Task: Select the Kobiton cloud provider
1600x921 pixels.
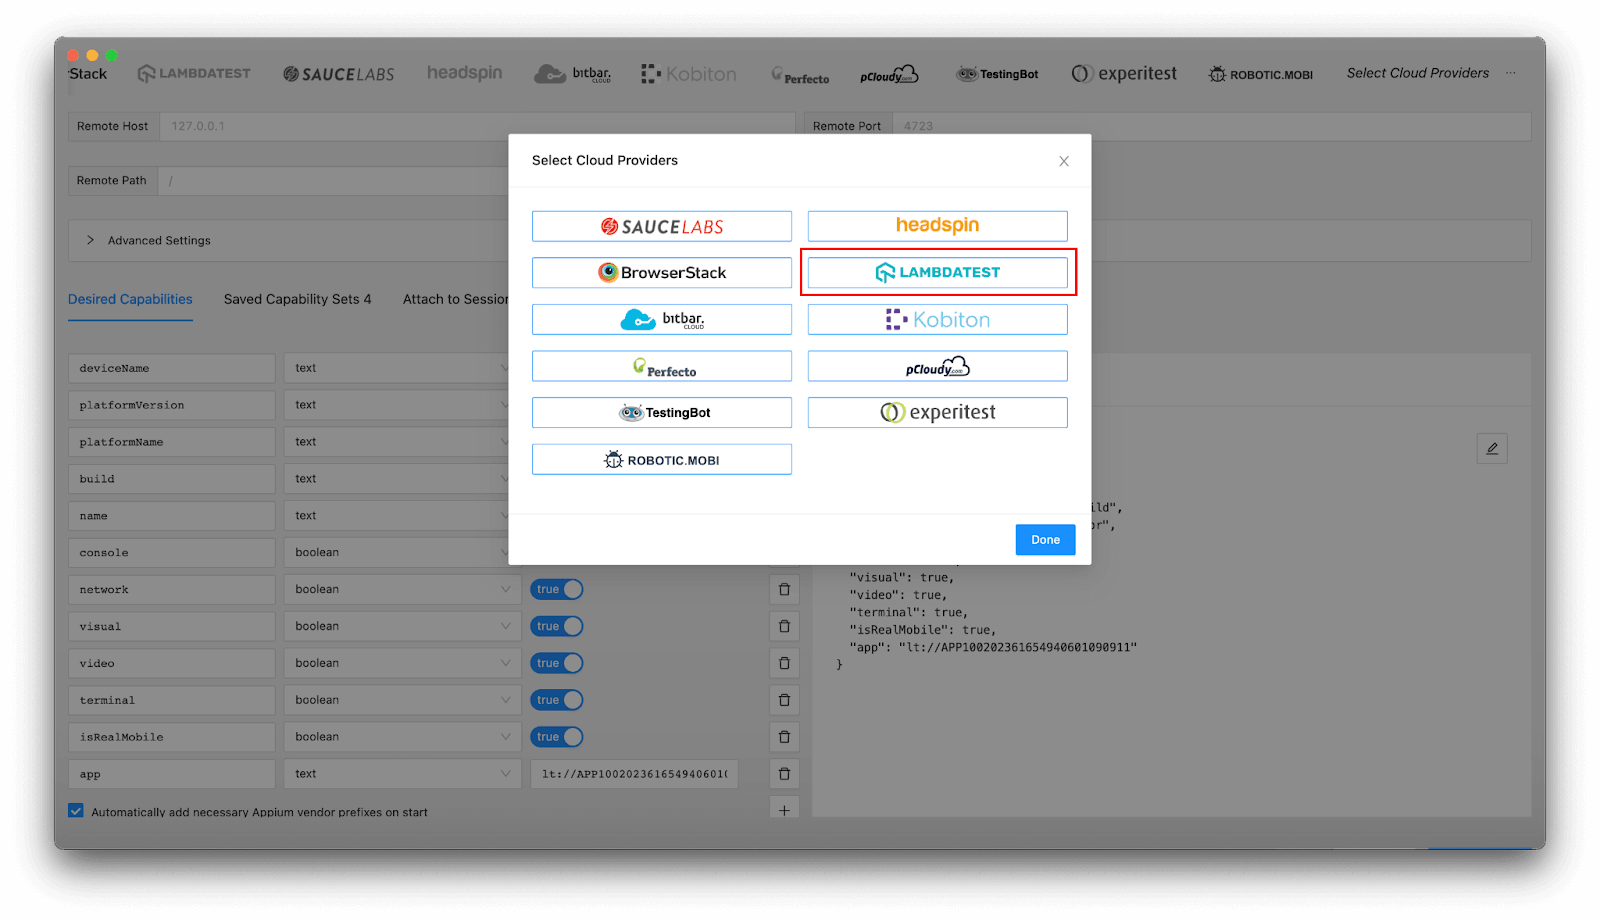Action: (936, 318)
